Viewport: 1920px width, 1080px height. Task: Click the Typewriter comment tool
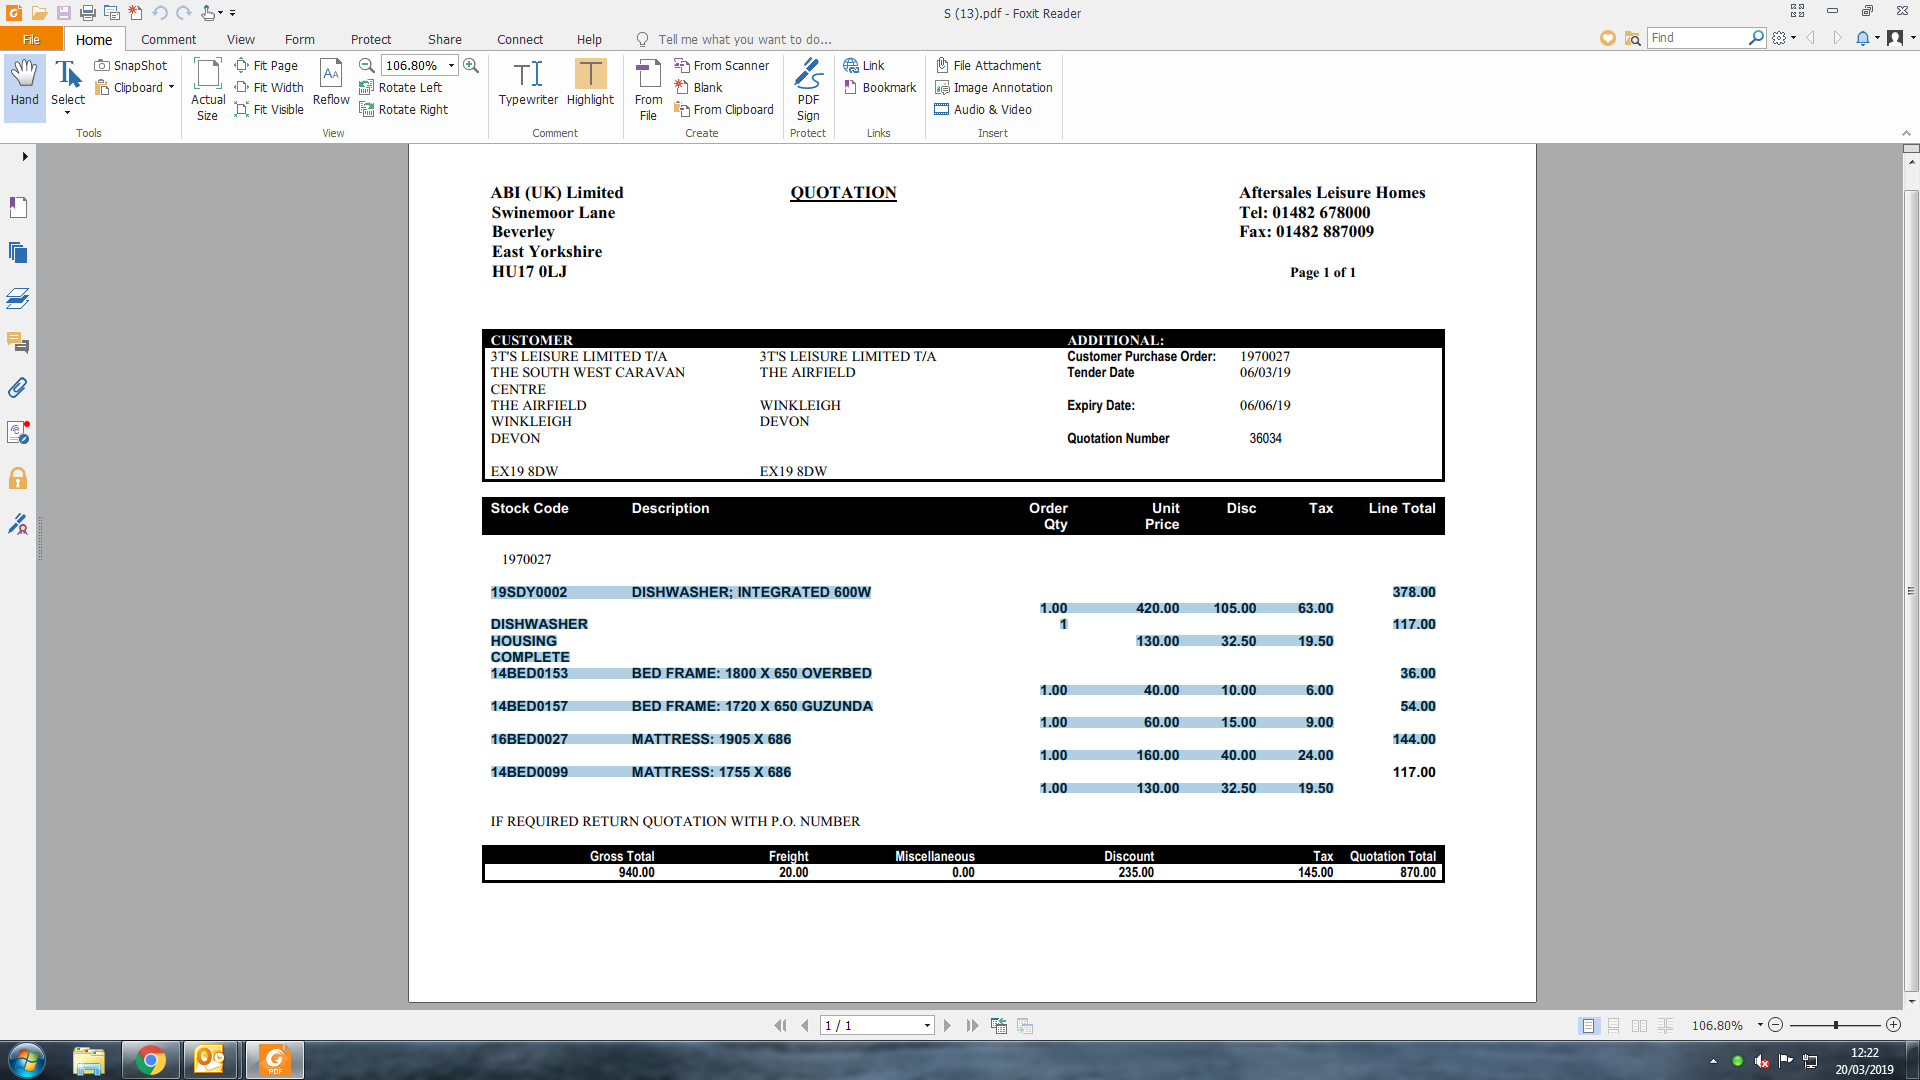coord(528,83)
